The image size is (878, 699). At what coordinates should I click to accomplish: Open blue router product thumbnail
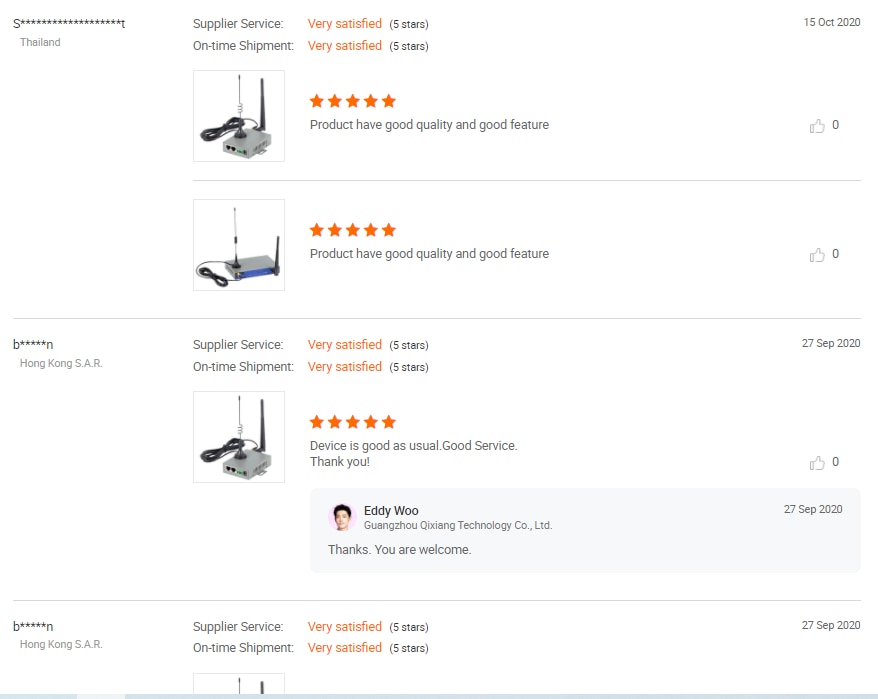click(x=239, y=245)
